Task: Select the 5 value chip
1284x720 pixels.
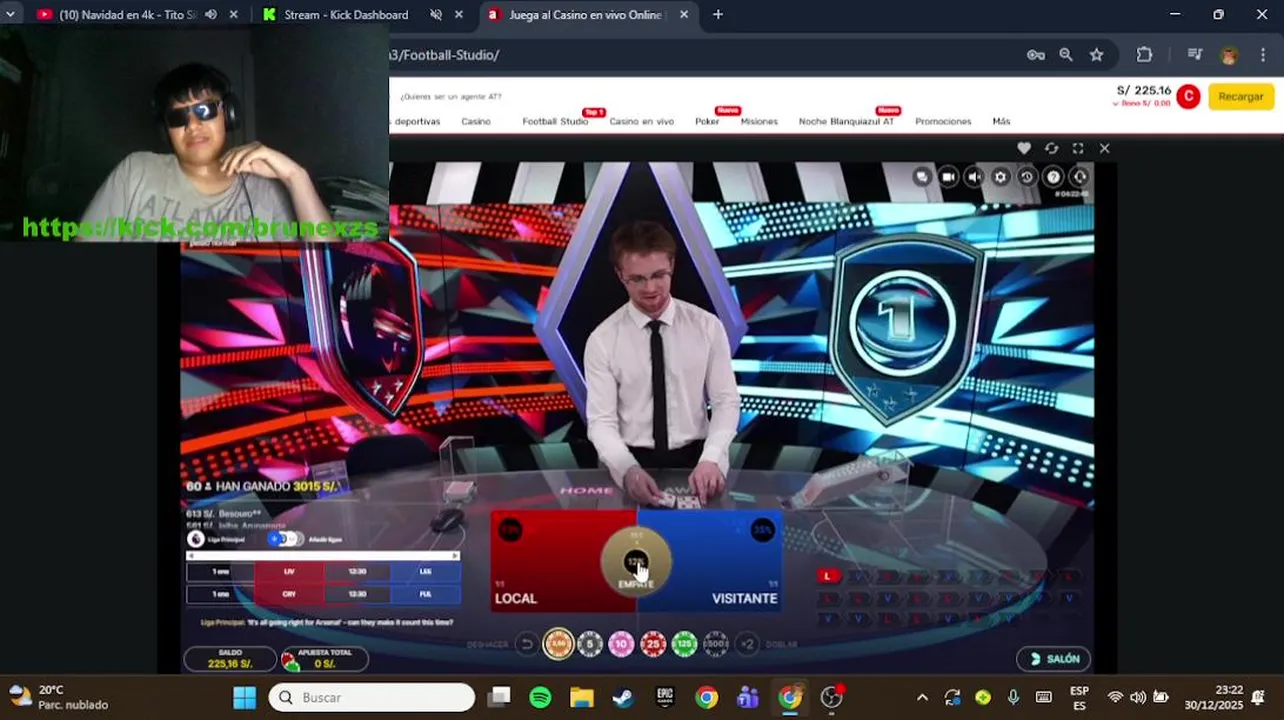Action: [590, 644]
